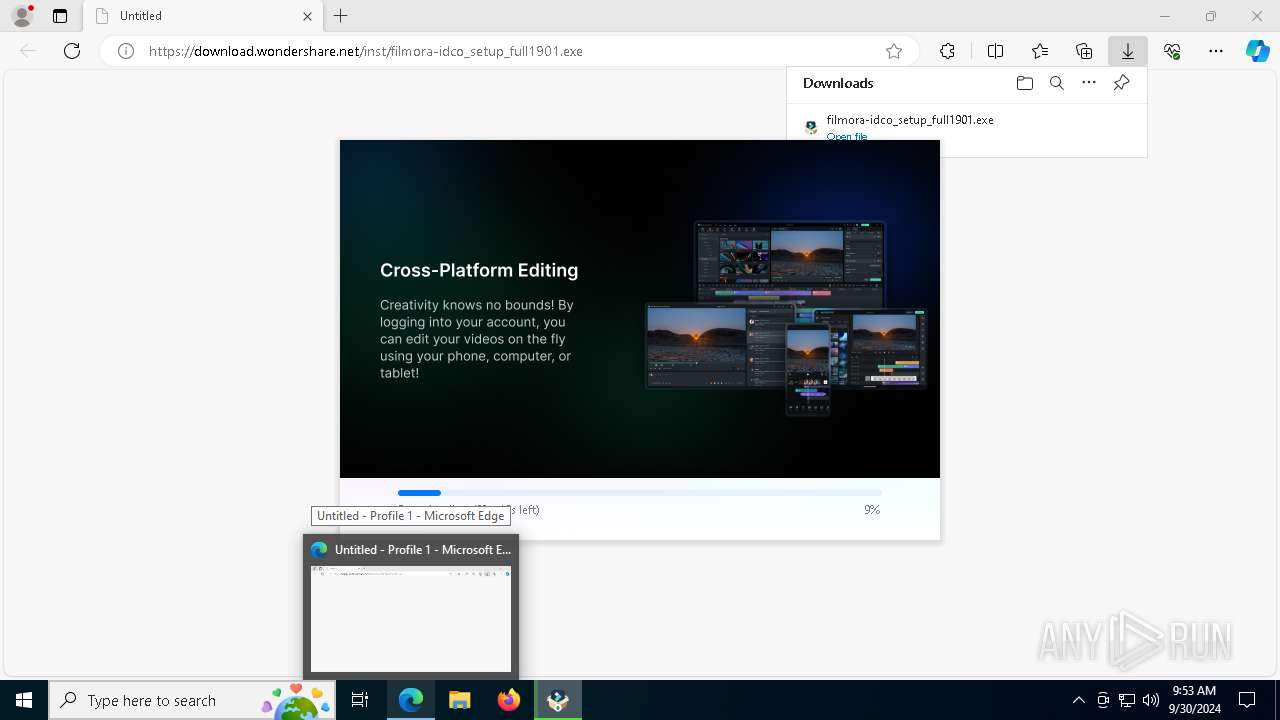Viewport: 1280px width, 720px height.
Task: Toggle the Downloads toolbar button
Action: 1128,51
